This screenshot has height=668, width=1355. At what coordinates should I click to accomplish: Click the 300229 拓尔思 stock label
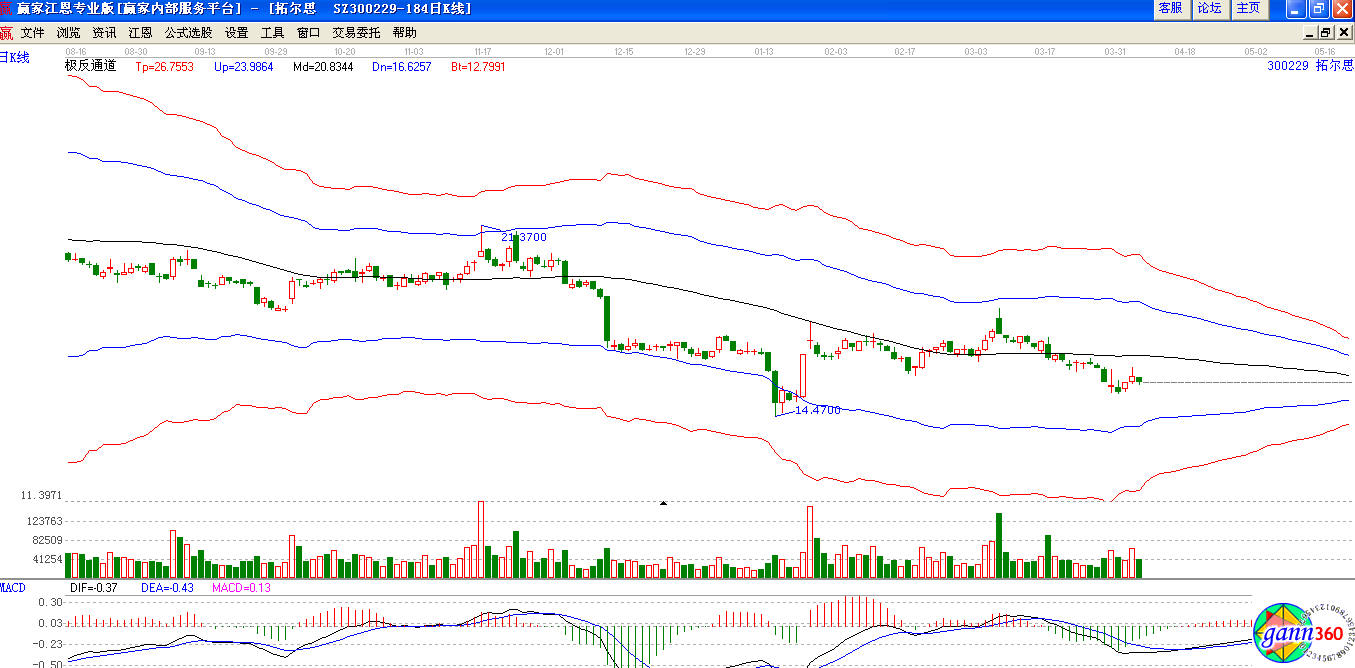pos(1310,65)
